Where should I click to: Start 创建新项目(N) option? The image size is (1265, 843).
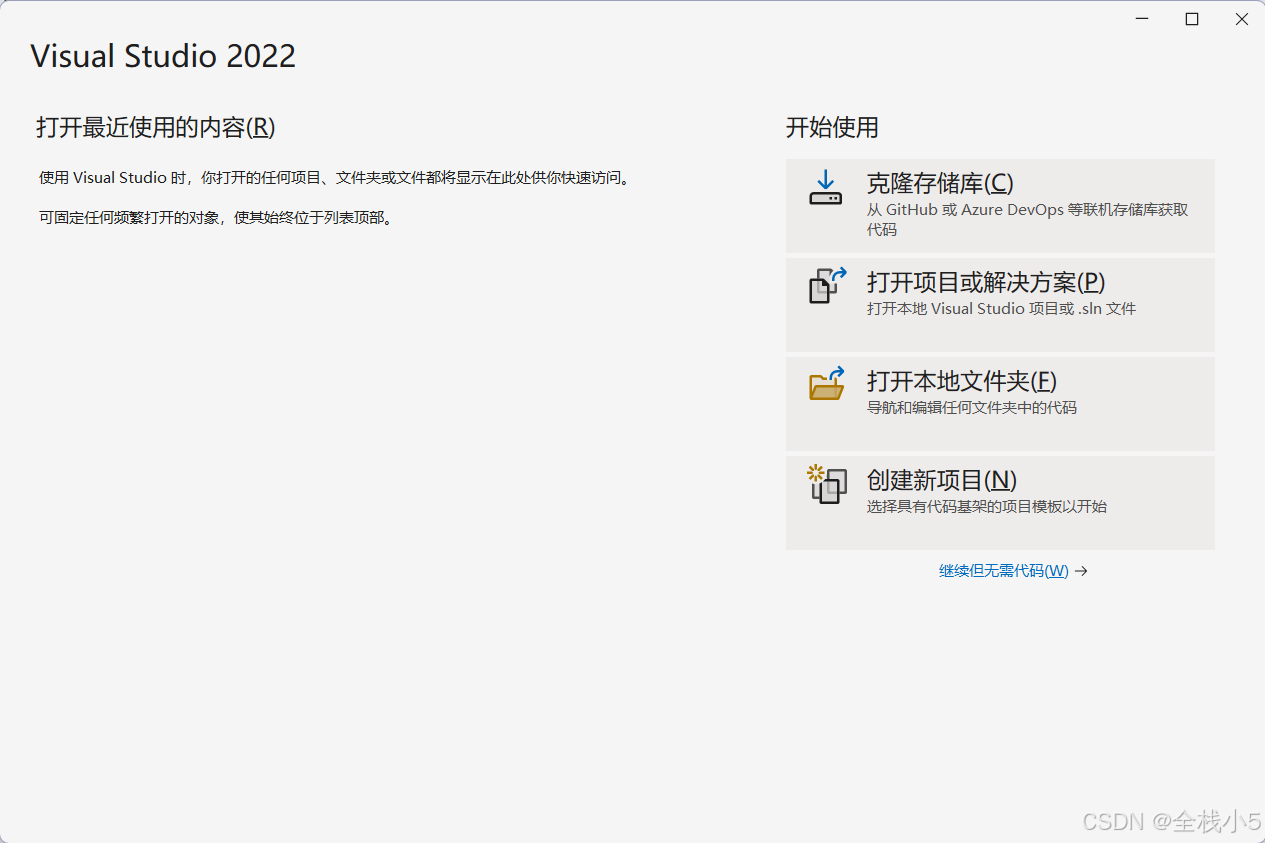1000,503
